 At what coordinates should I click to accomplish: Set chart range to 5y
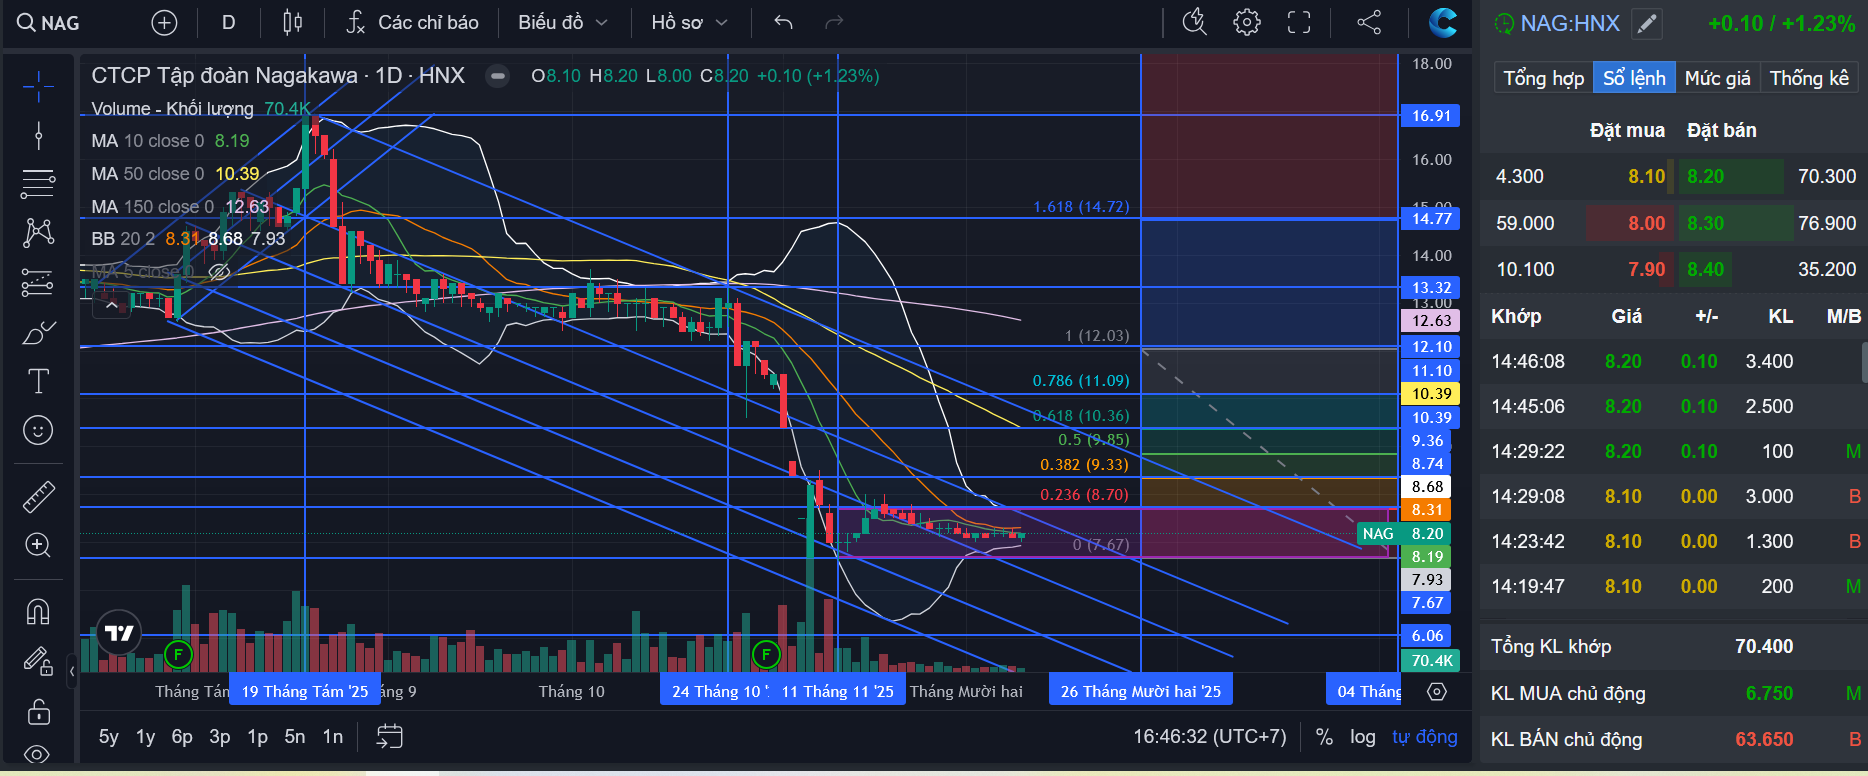point(108,737)
